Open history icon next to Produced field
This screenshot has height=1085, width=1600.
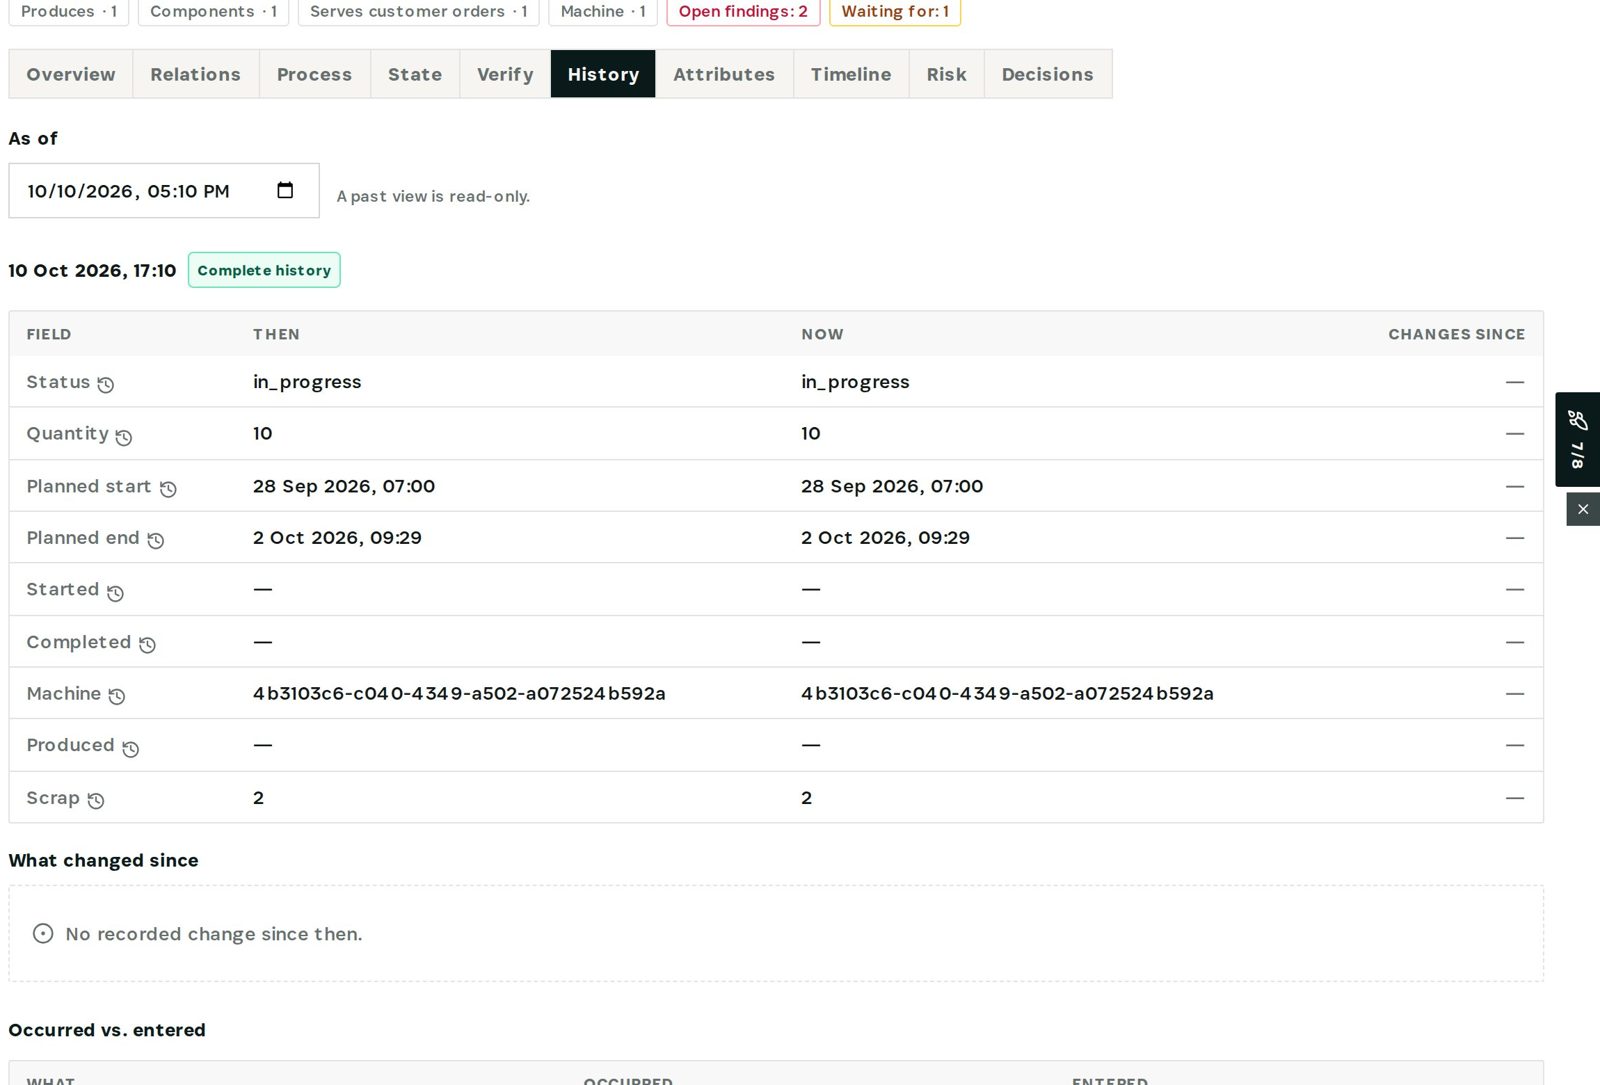click(x=130, y=749)
